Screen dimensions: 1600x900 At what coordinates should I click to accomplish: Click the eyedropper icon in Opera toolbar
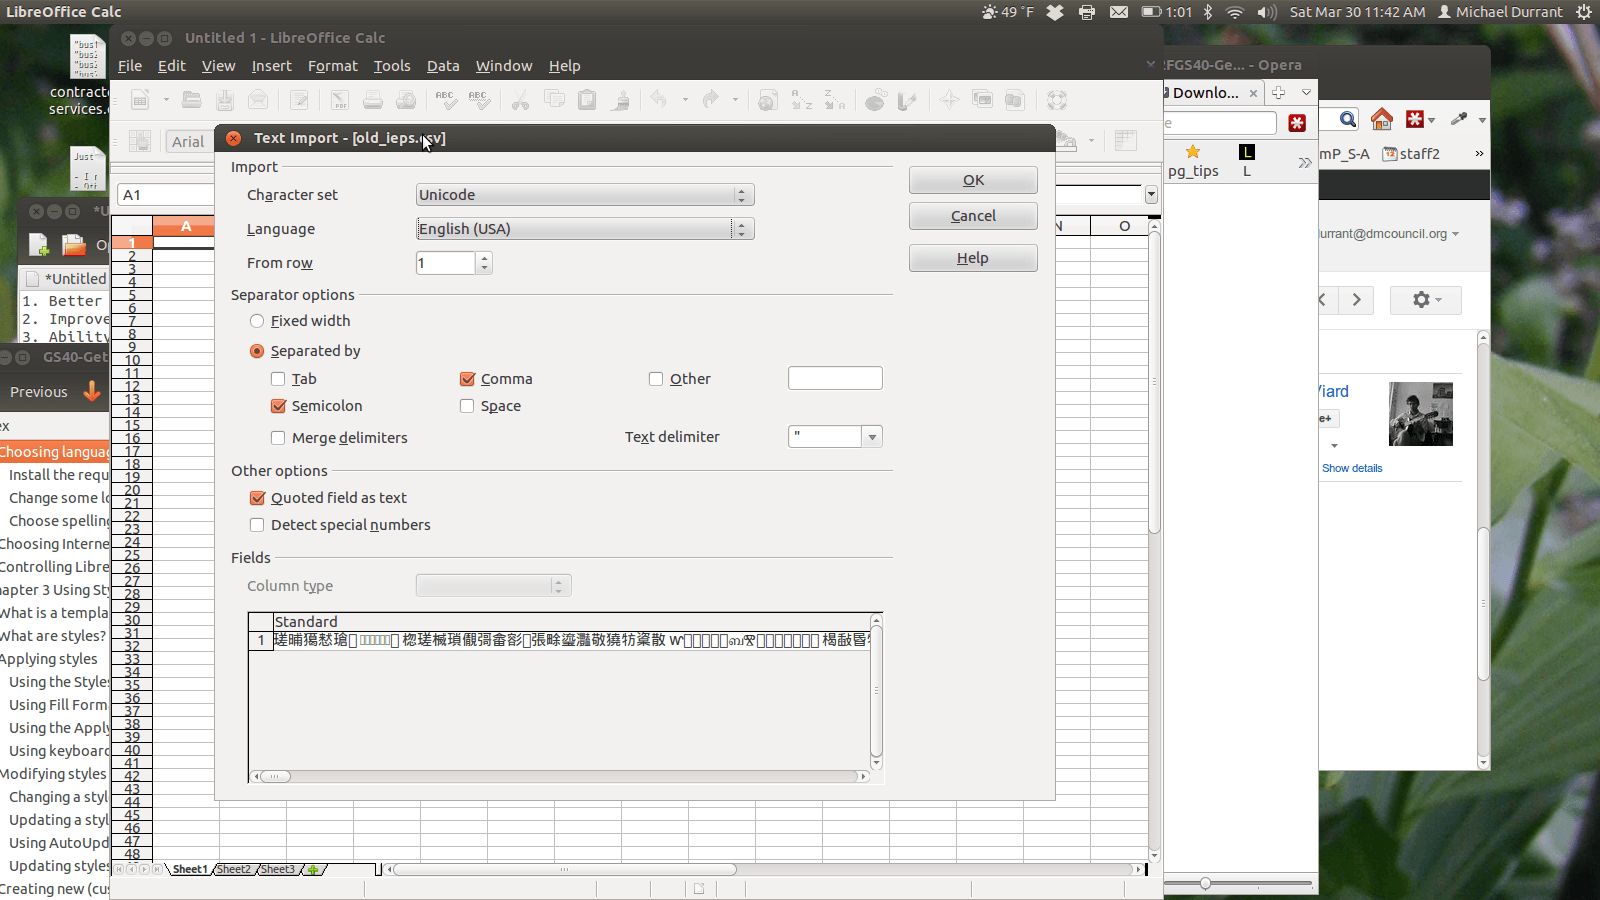[x=1459, y=119]
